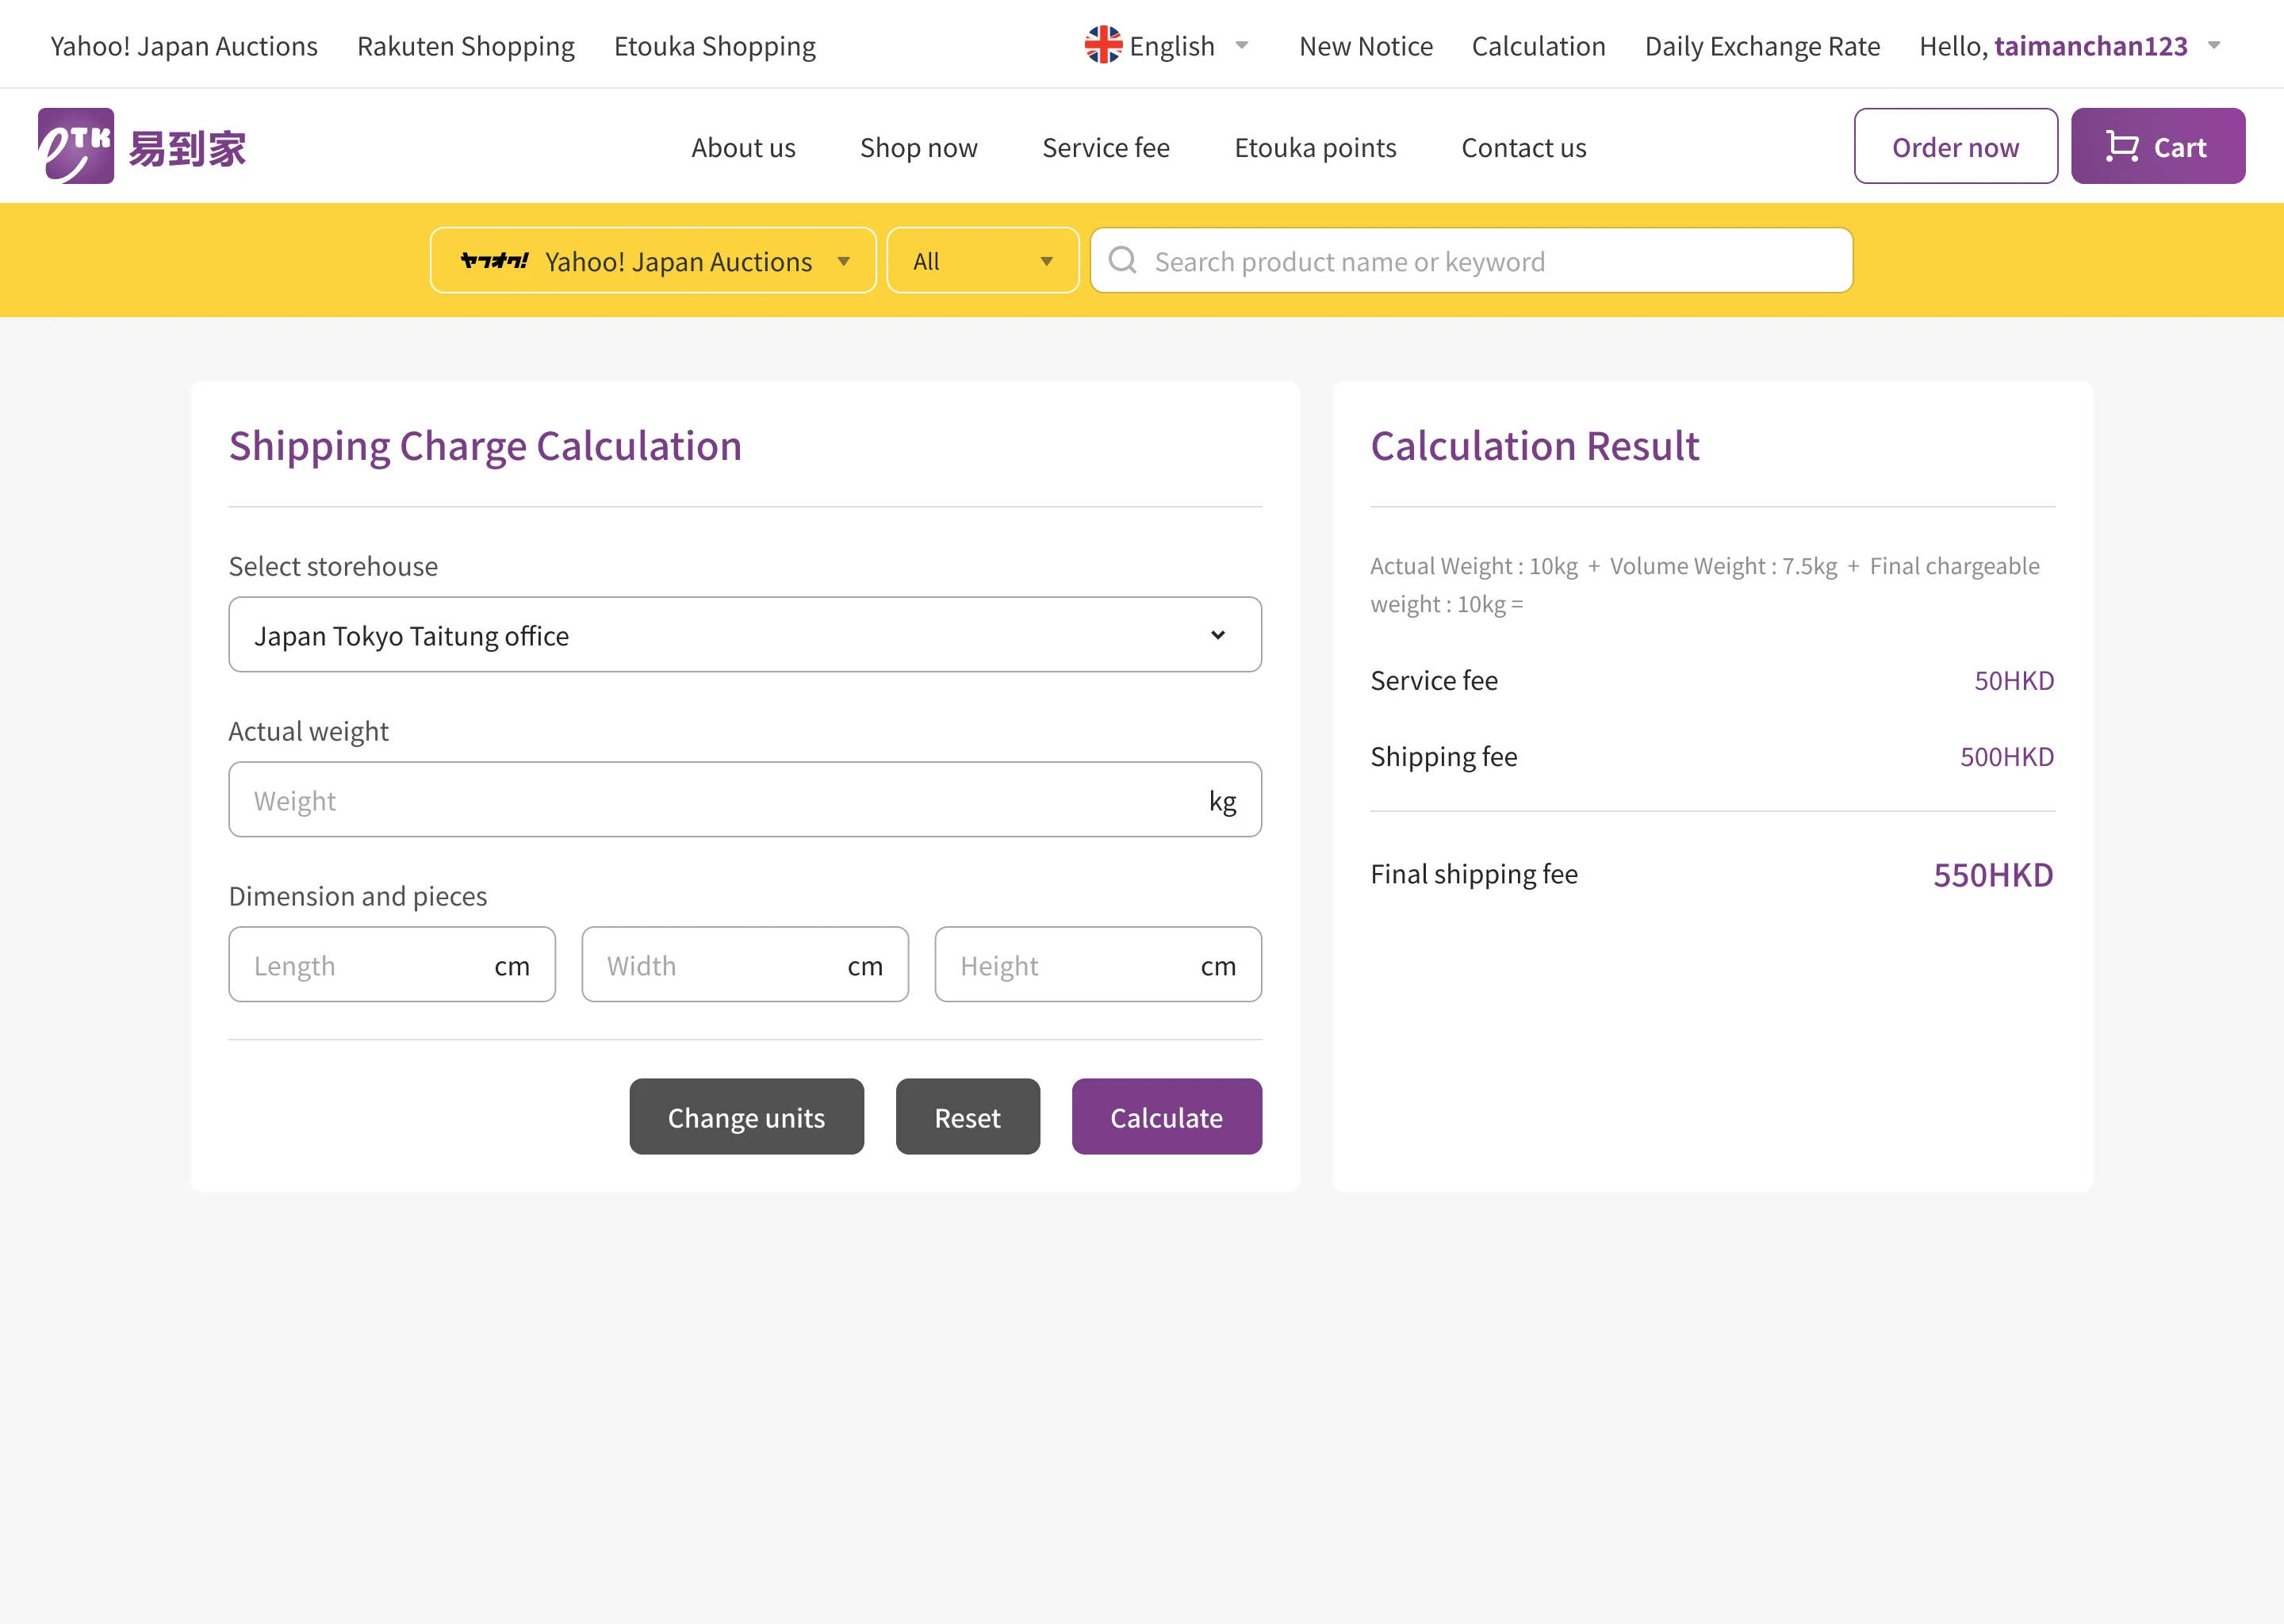Click the Etouka logo icon
The width and height of the screenshot is (2284, 1624).
[76, 146]
